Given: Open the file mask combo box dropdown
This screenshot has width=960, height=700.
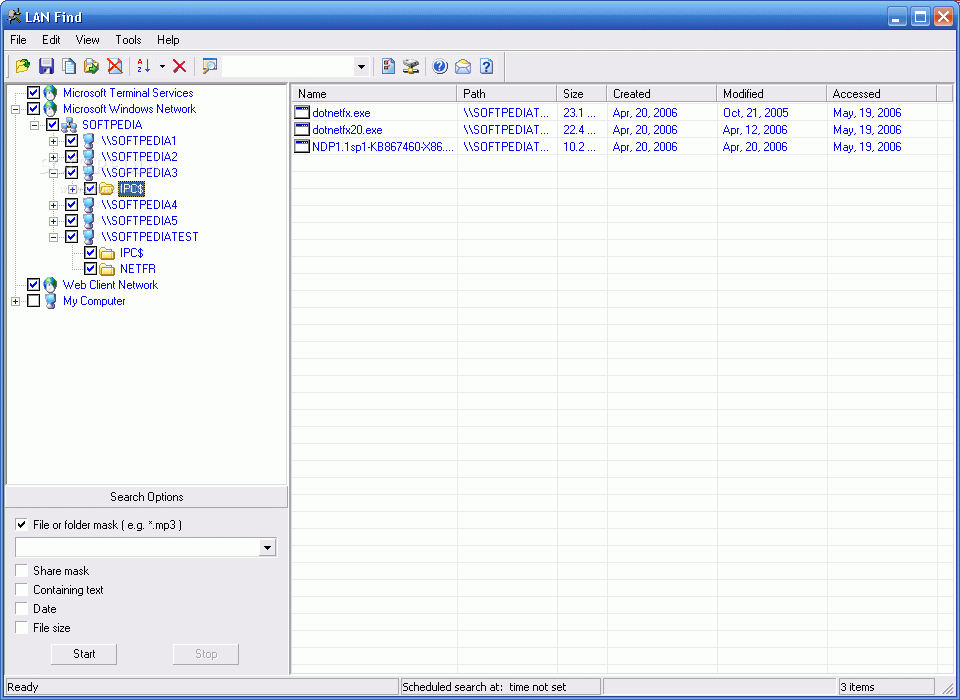Looking at the screenshot, I should pyautogui.click(x=268, y=548).
